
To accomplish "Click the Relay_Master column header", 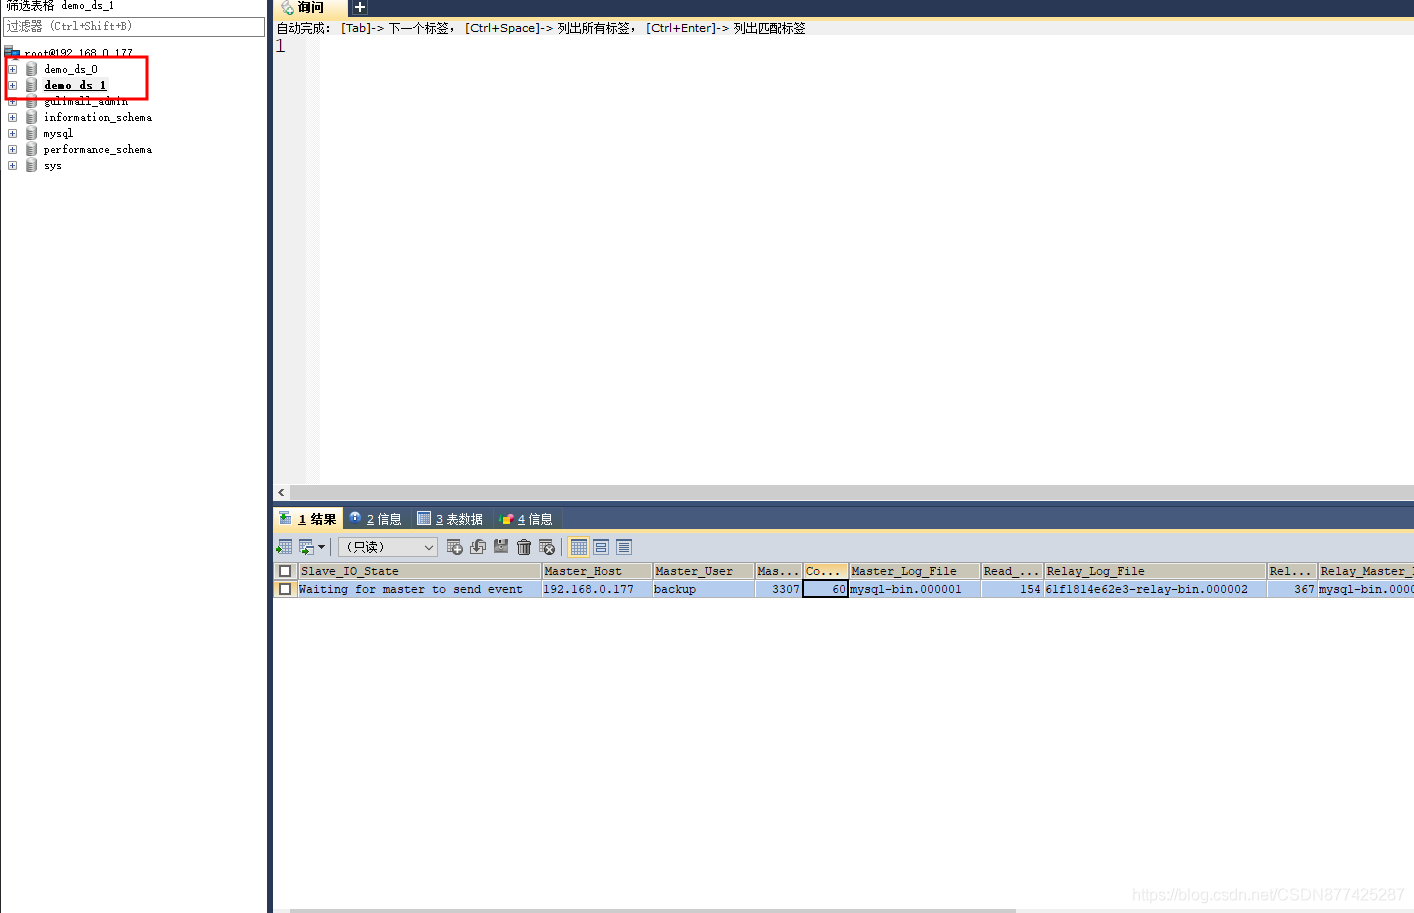I will click(1366, 571).
